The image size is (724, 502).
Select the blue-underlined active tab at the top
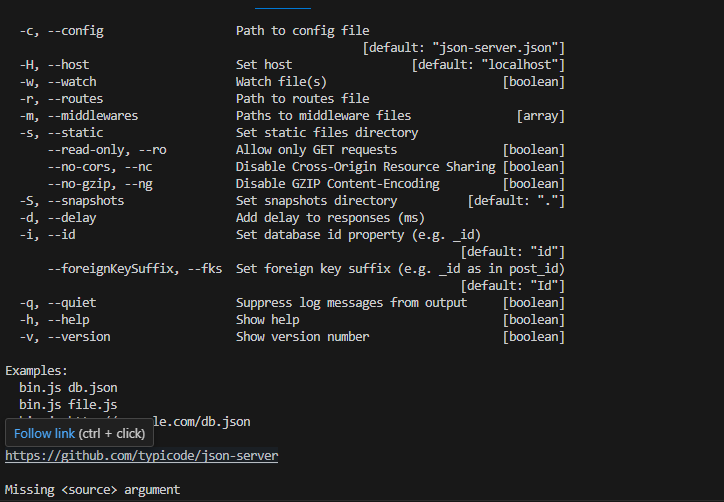tap(283, 7)
